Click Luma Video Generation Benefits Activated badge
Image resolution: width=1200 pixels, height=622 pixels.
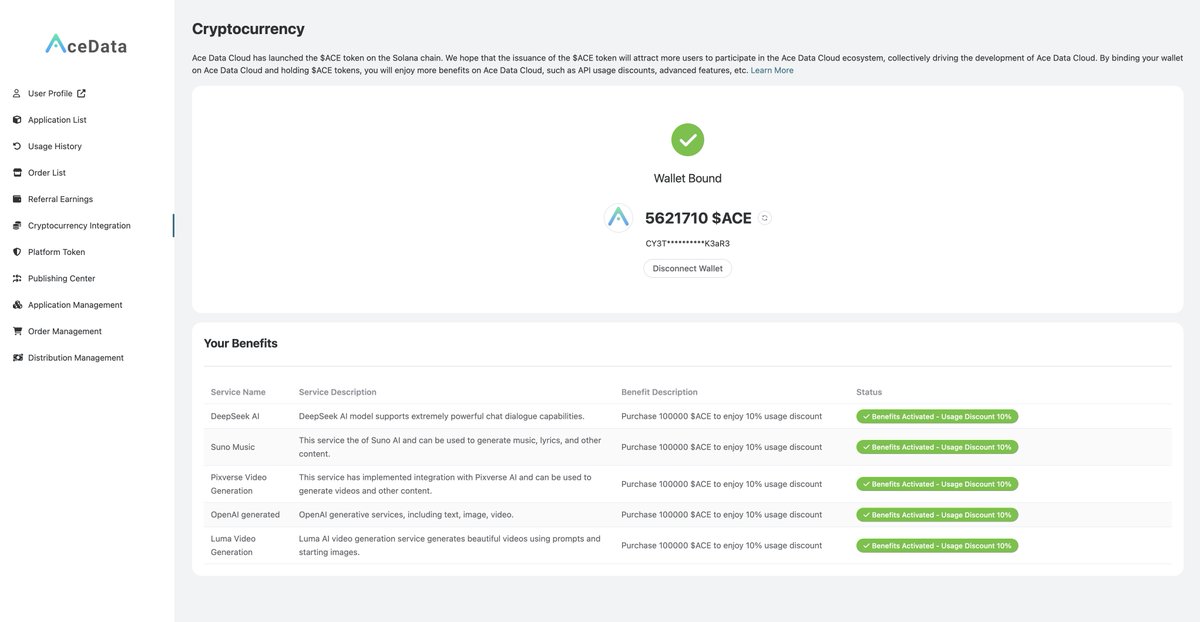point(937,546)
